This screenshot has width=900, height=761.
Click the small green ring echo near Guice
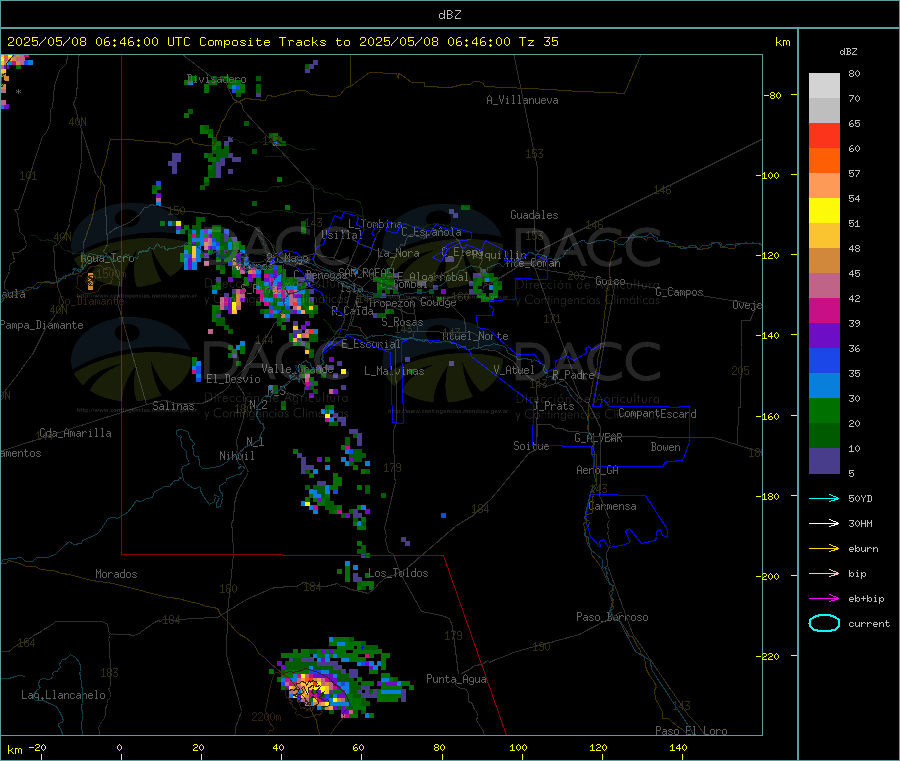[x=487, y=286]
